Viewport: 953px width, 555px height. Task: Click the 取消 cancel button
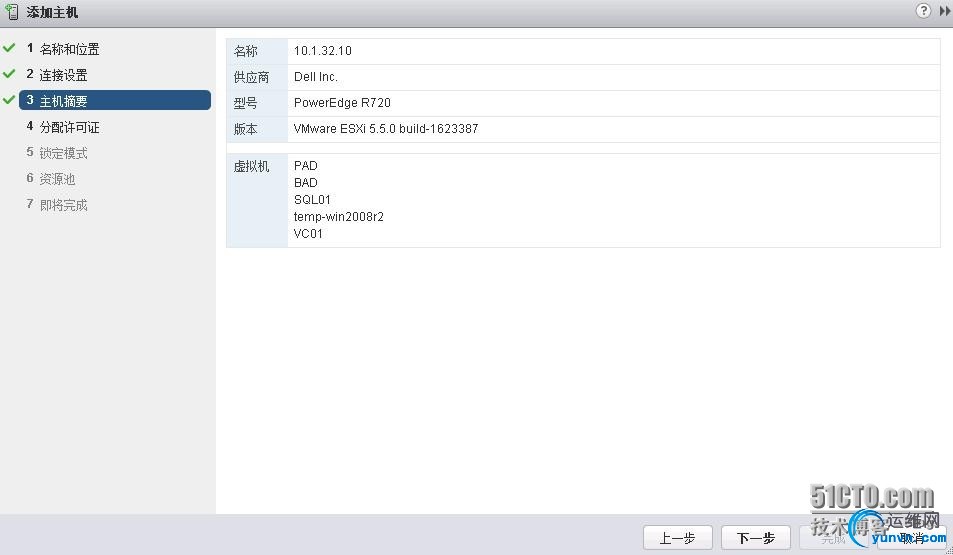click(912, 538)
